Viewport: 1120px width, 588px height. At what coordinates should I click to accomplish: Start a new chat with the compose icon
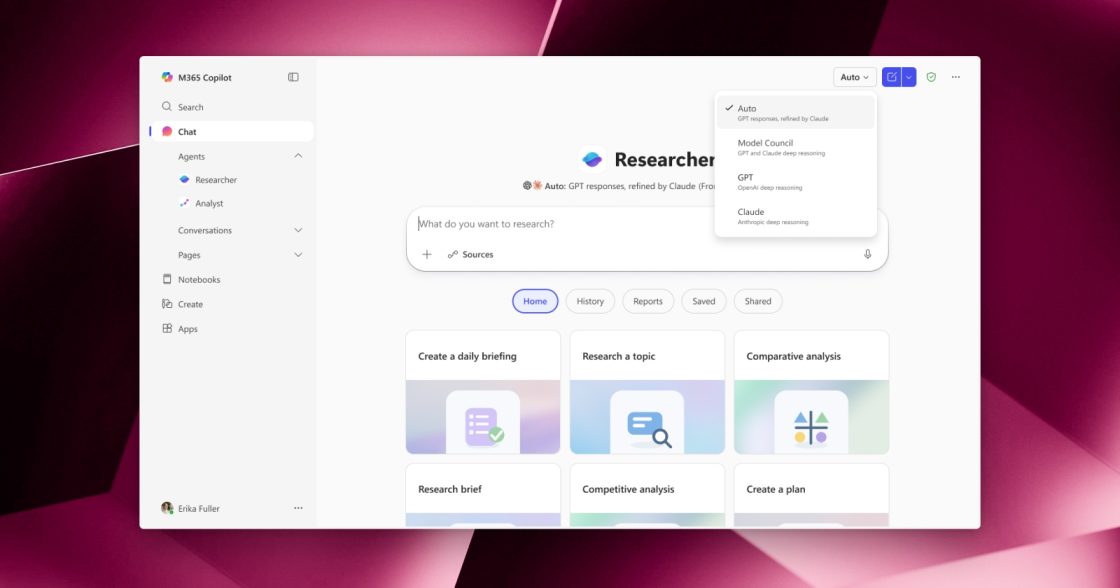(x=891, y=76)
